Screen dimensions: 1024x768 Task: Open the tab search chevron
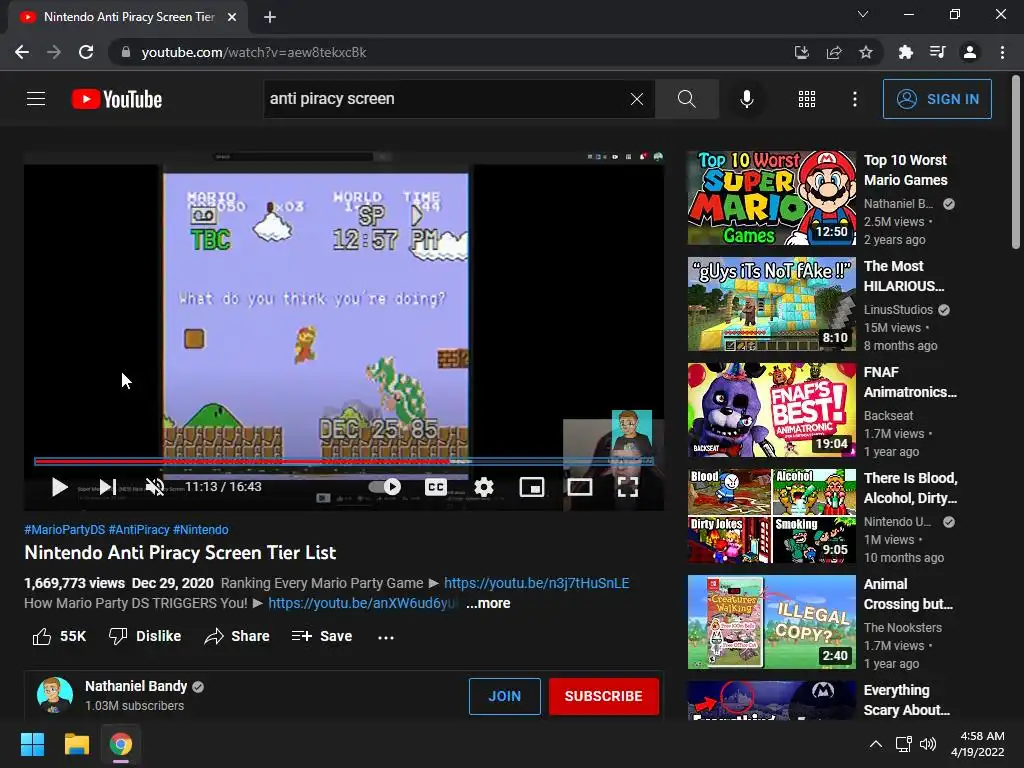click(x=863, y=14)
